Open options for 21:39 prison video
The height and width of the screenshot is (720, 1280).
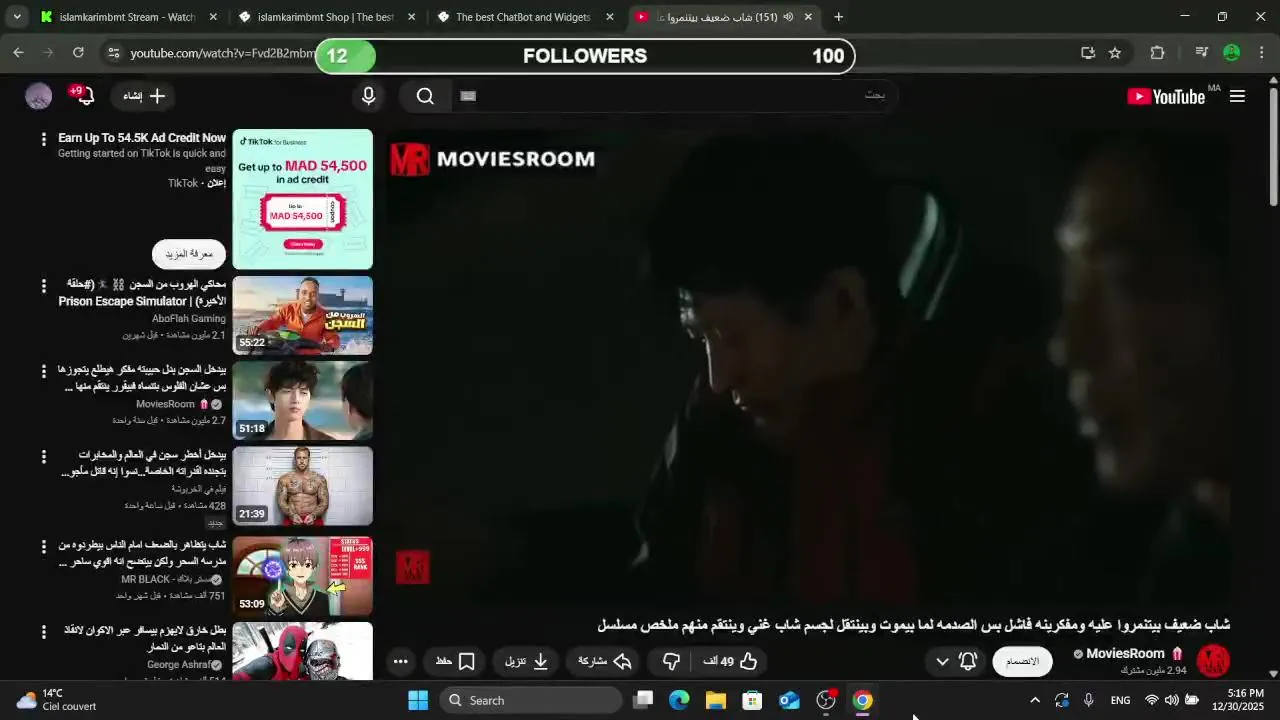click(43, 457)
